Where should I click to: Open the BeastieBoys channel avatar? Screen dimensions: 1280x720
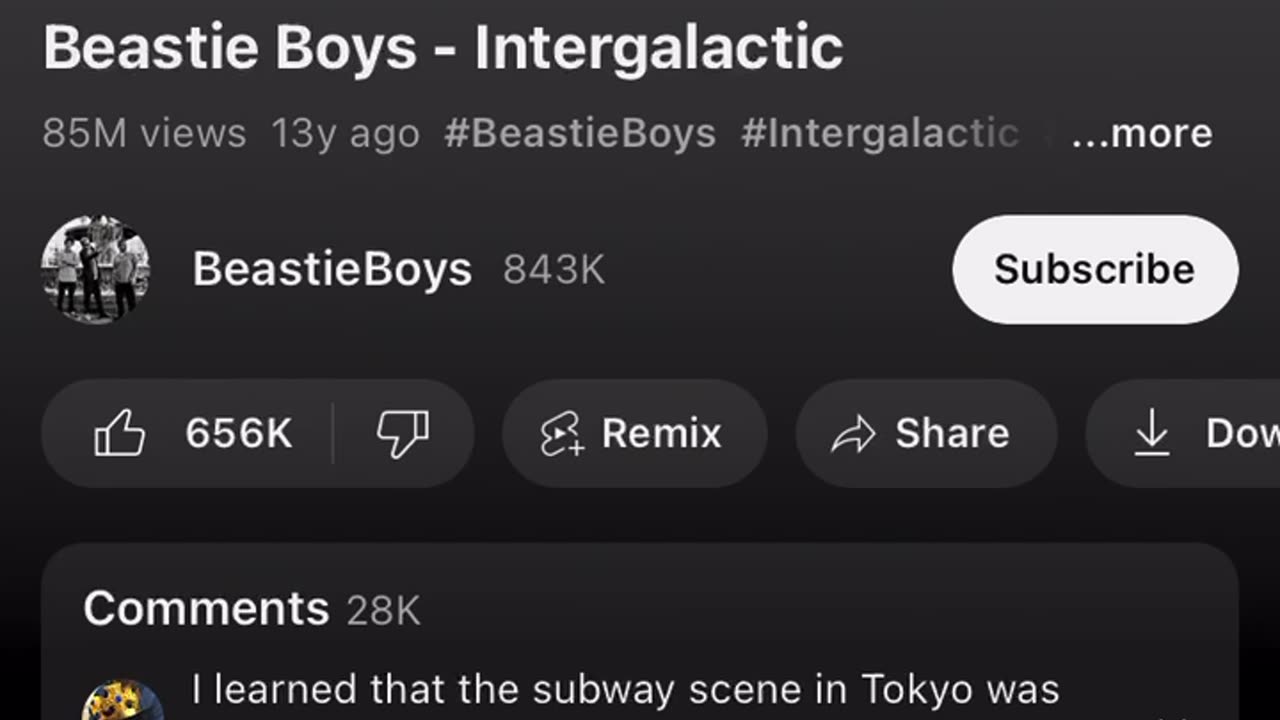(96, 269)
